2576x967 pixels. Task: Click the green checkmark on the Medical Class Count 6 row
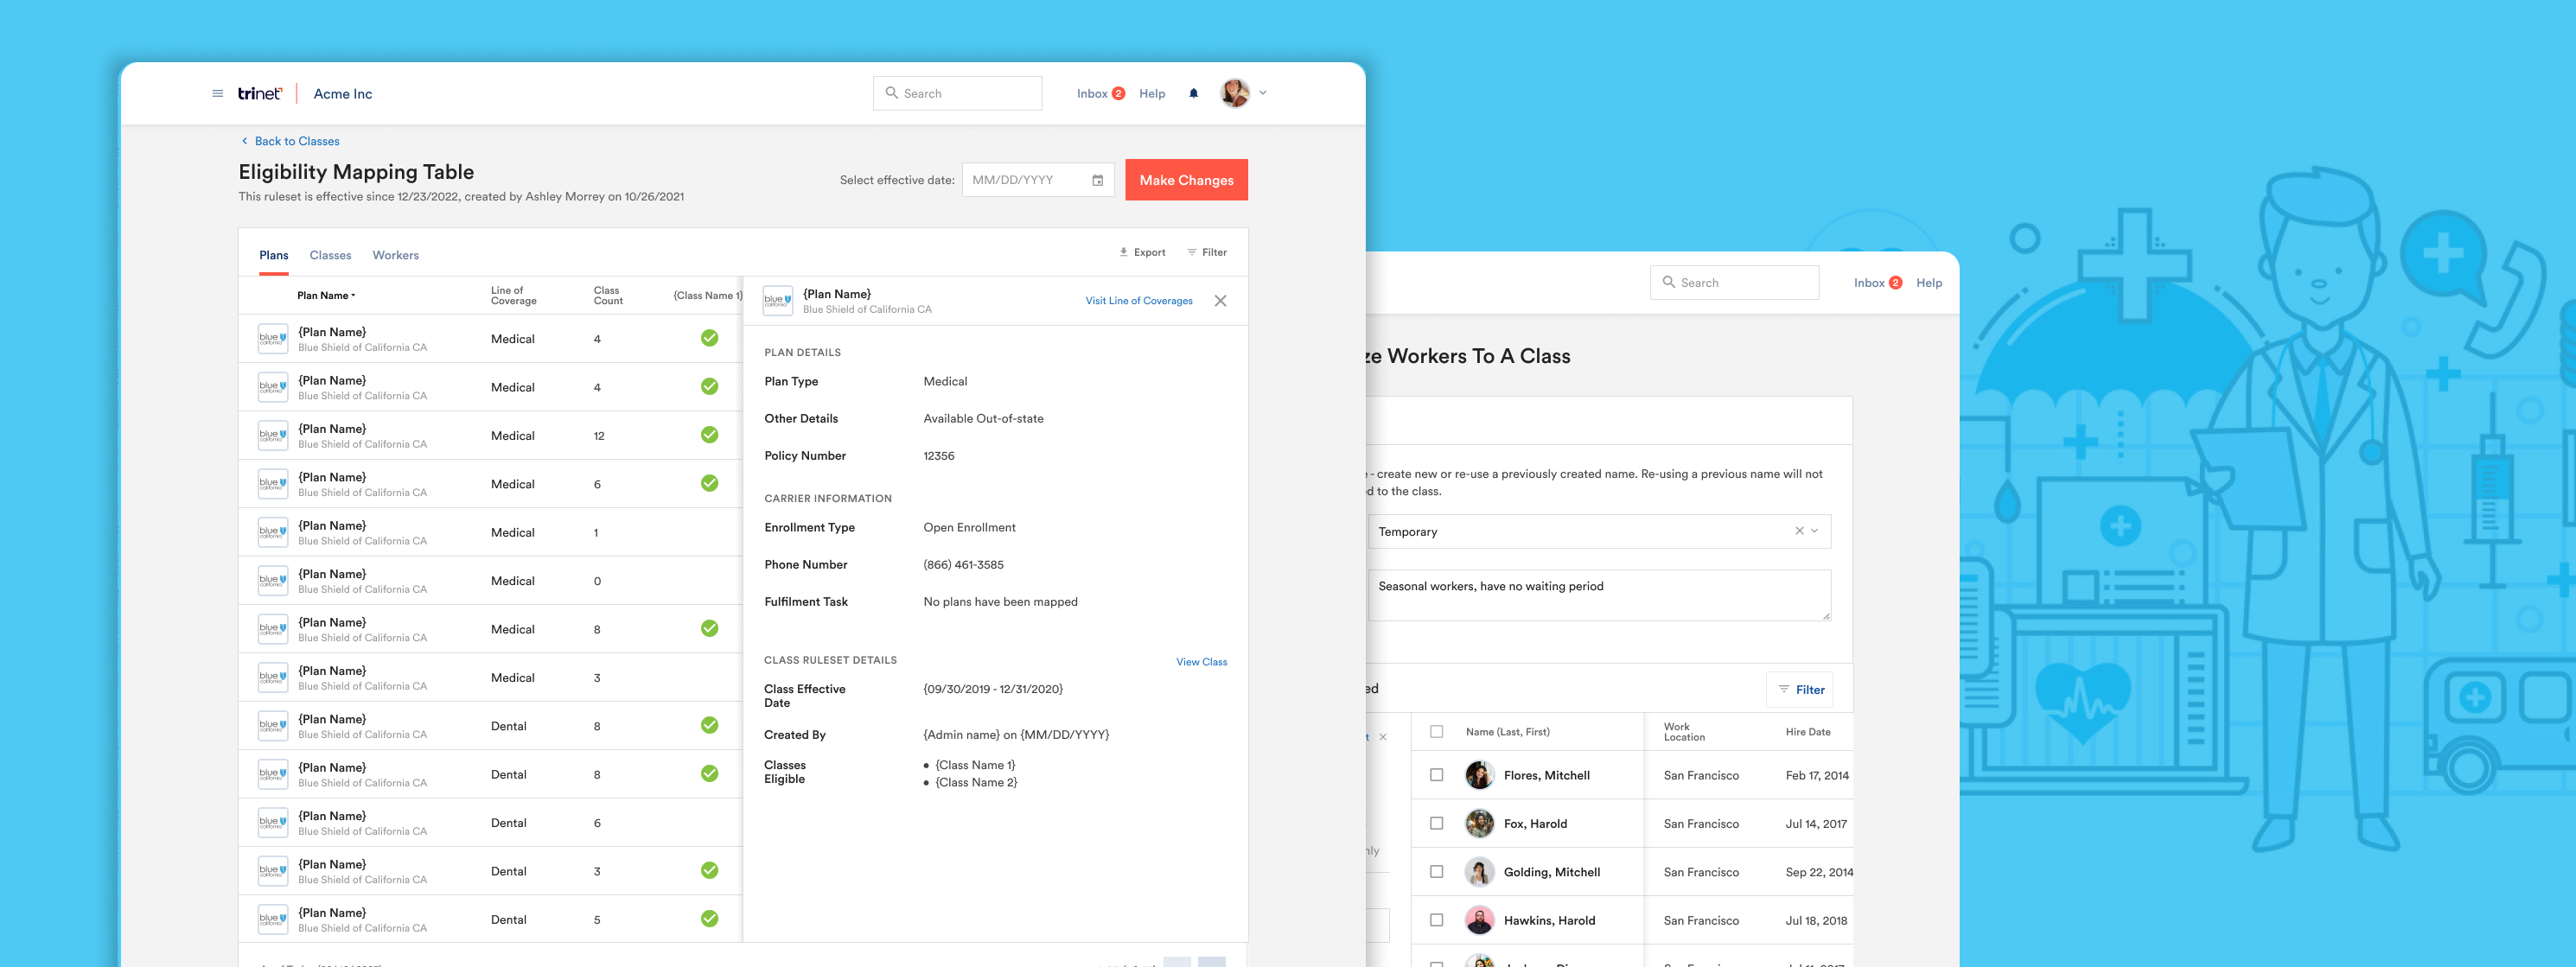[709, 484]
